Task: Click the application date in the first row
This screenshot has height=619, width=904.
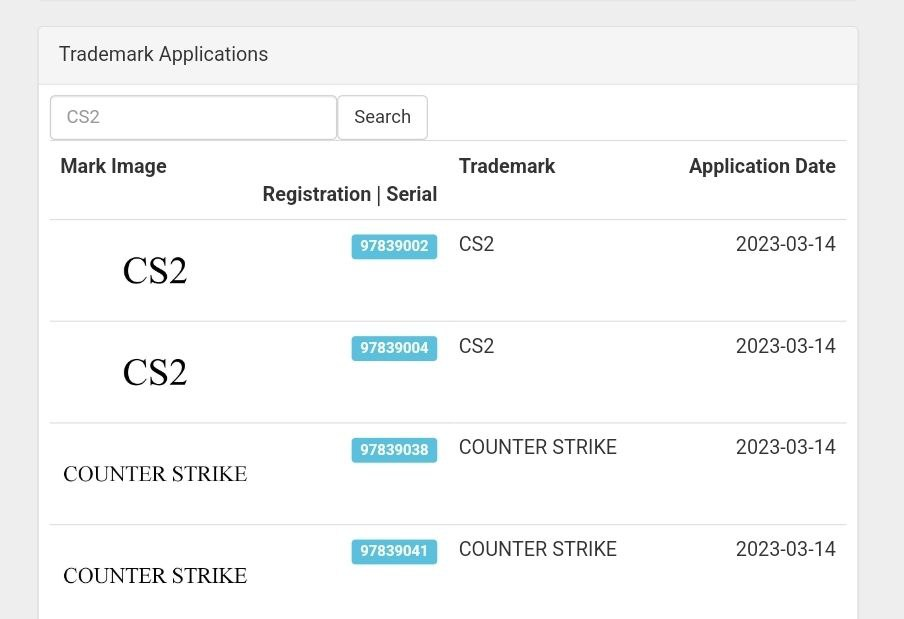Action: [x=785, y=244]
